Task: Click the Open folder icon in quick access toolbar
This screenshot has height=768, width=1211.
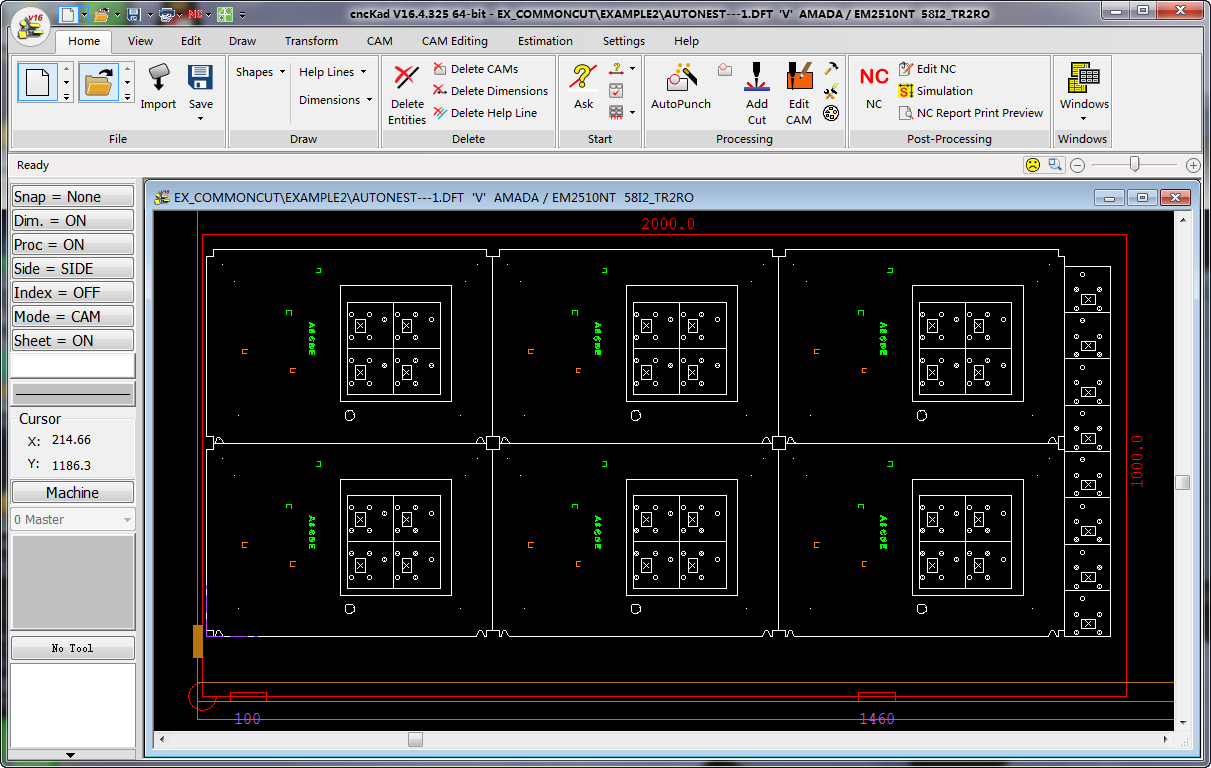Action: (x=102, y=14)
